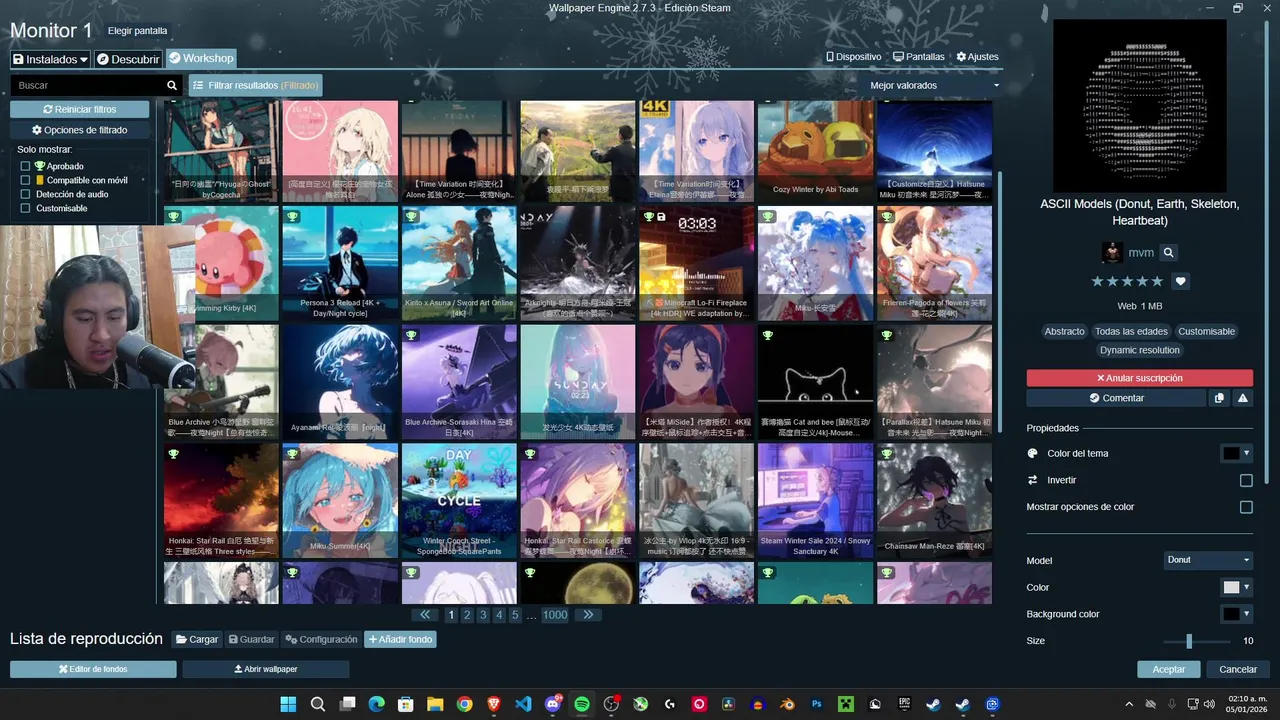1280x720 pixels.
Task: Open the Dispositivo menu
Action: [x=853, y=57]
